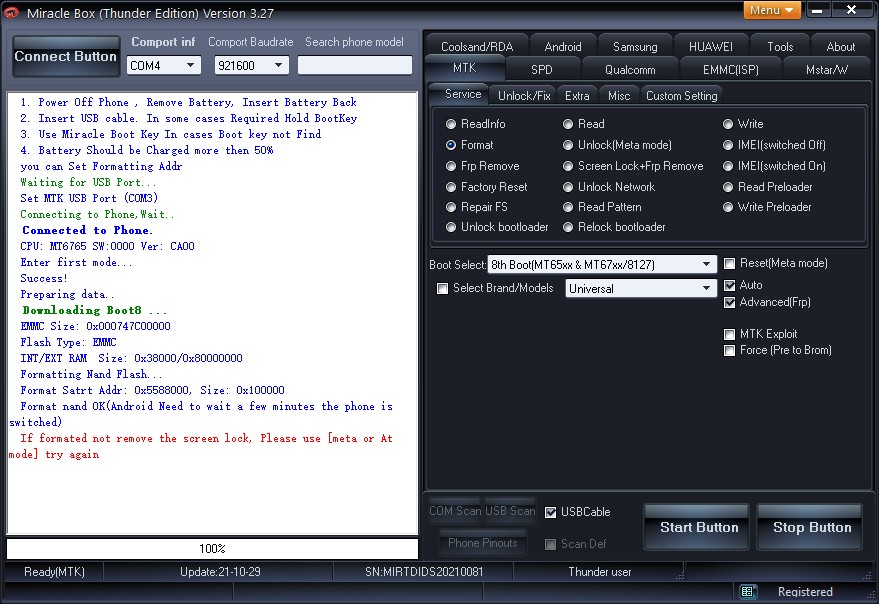Open the orange Menu dropdown
Viewport: 879px width, 604px height.
click(772, 10)
